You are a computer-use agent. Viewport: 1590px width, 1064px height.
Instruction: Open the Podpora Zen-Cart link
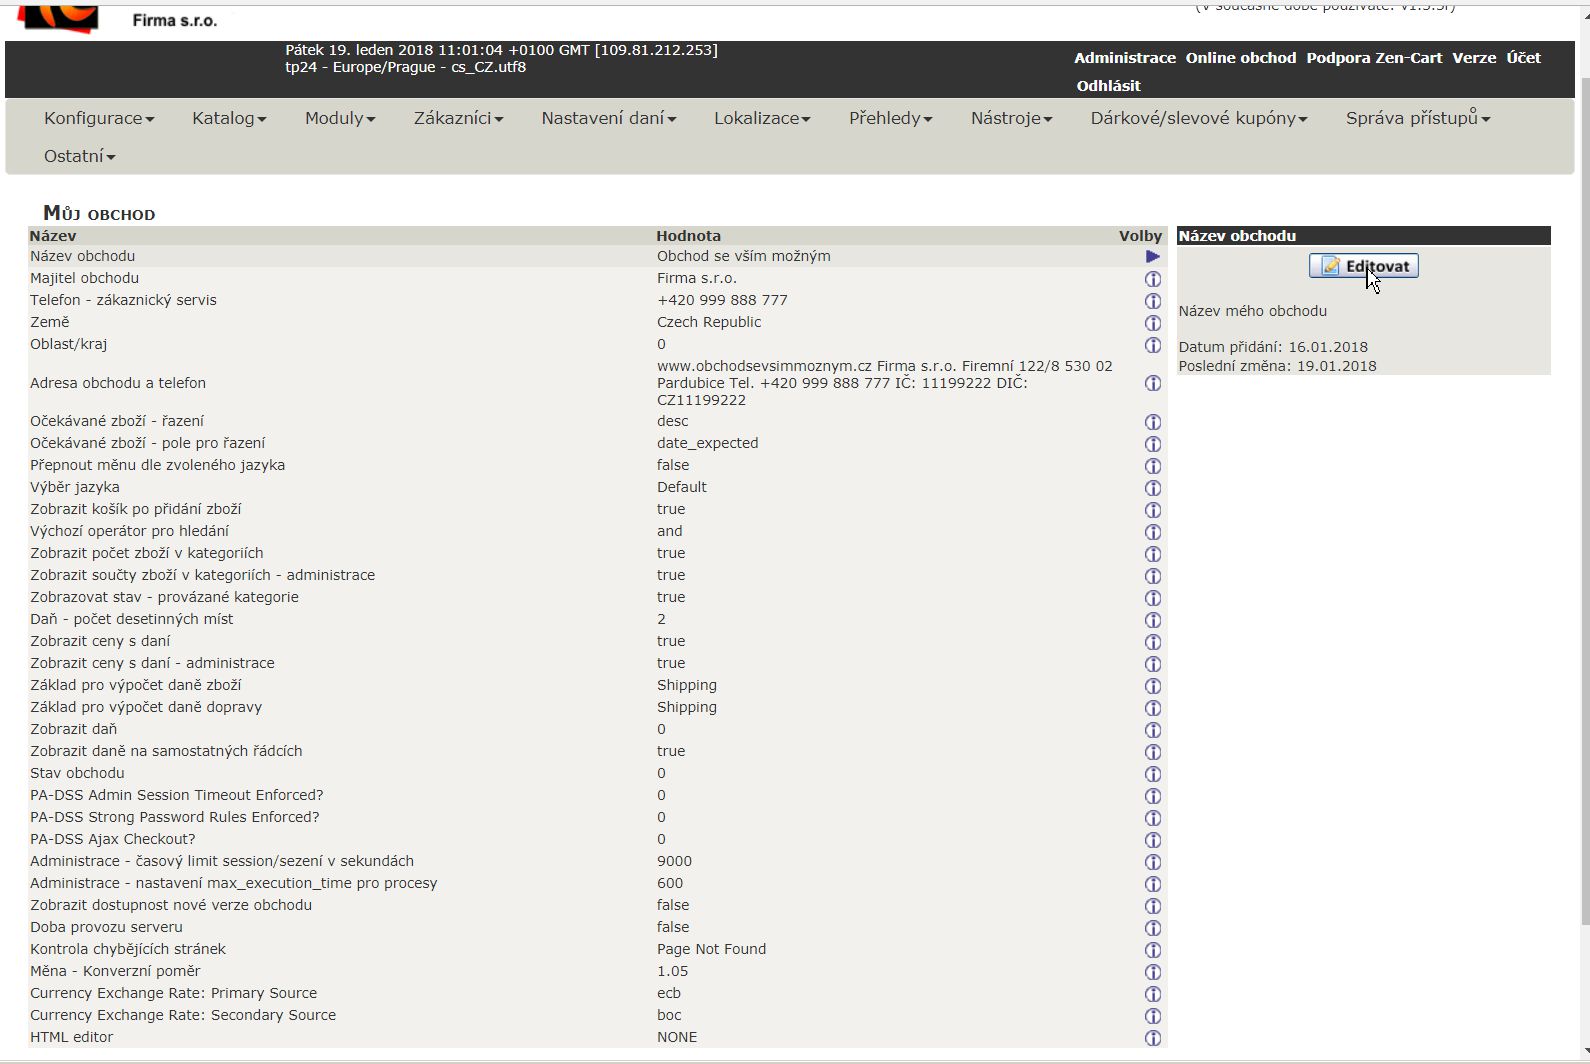pos(1373,58)
